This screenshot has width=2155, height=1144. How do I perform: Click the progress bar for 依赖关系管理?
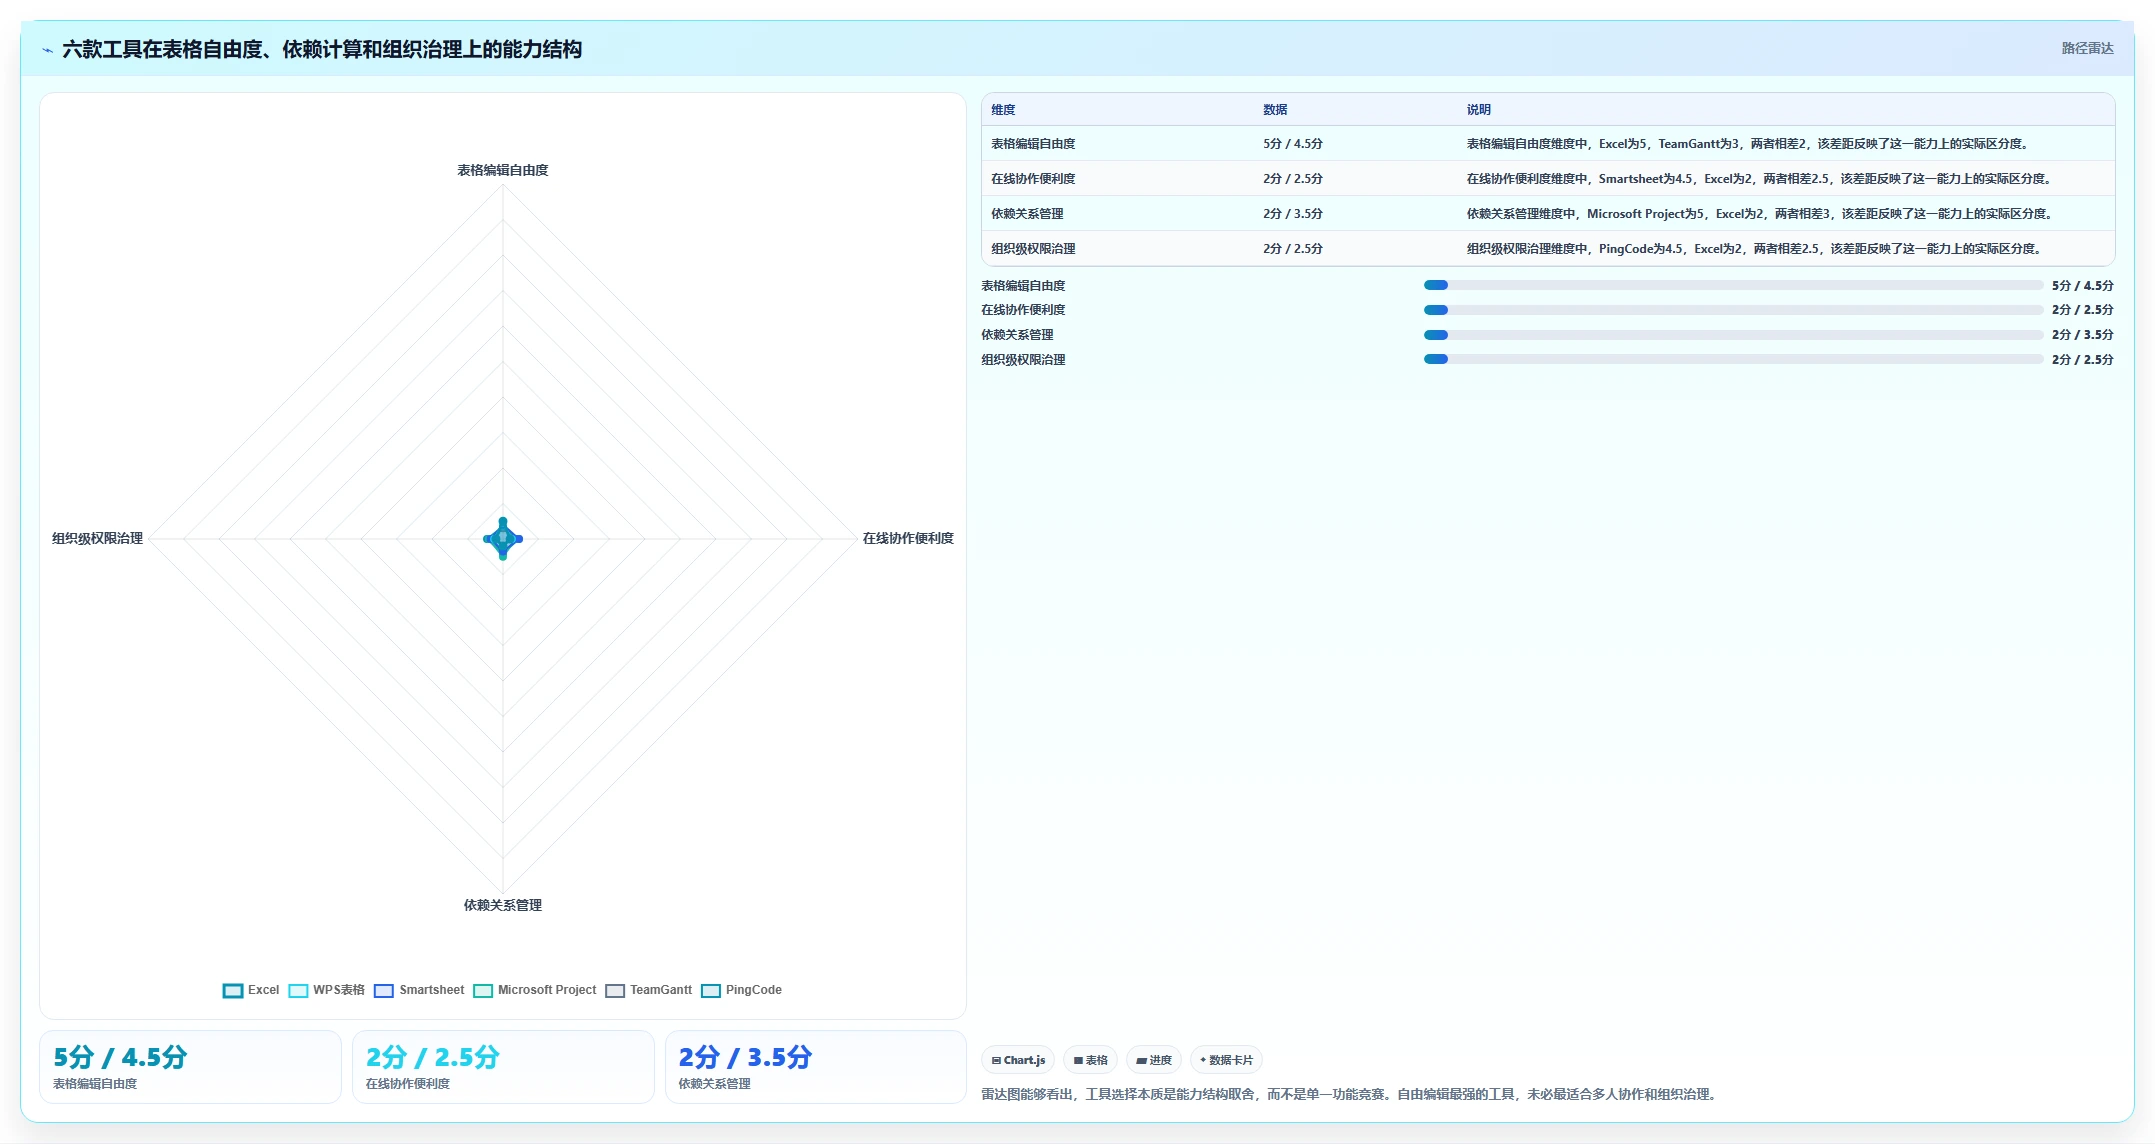(x=1733, y=335)
